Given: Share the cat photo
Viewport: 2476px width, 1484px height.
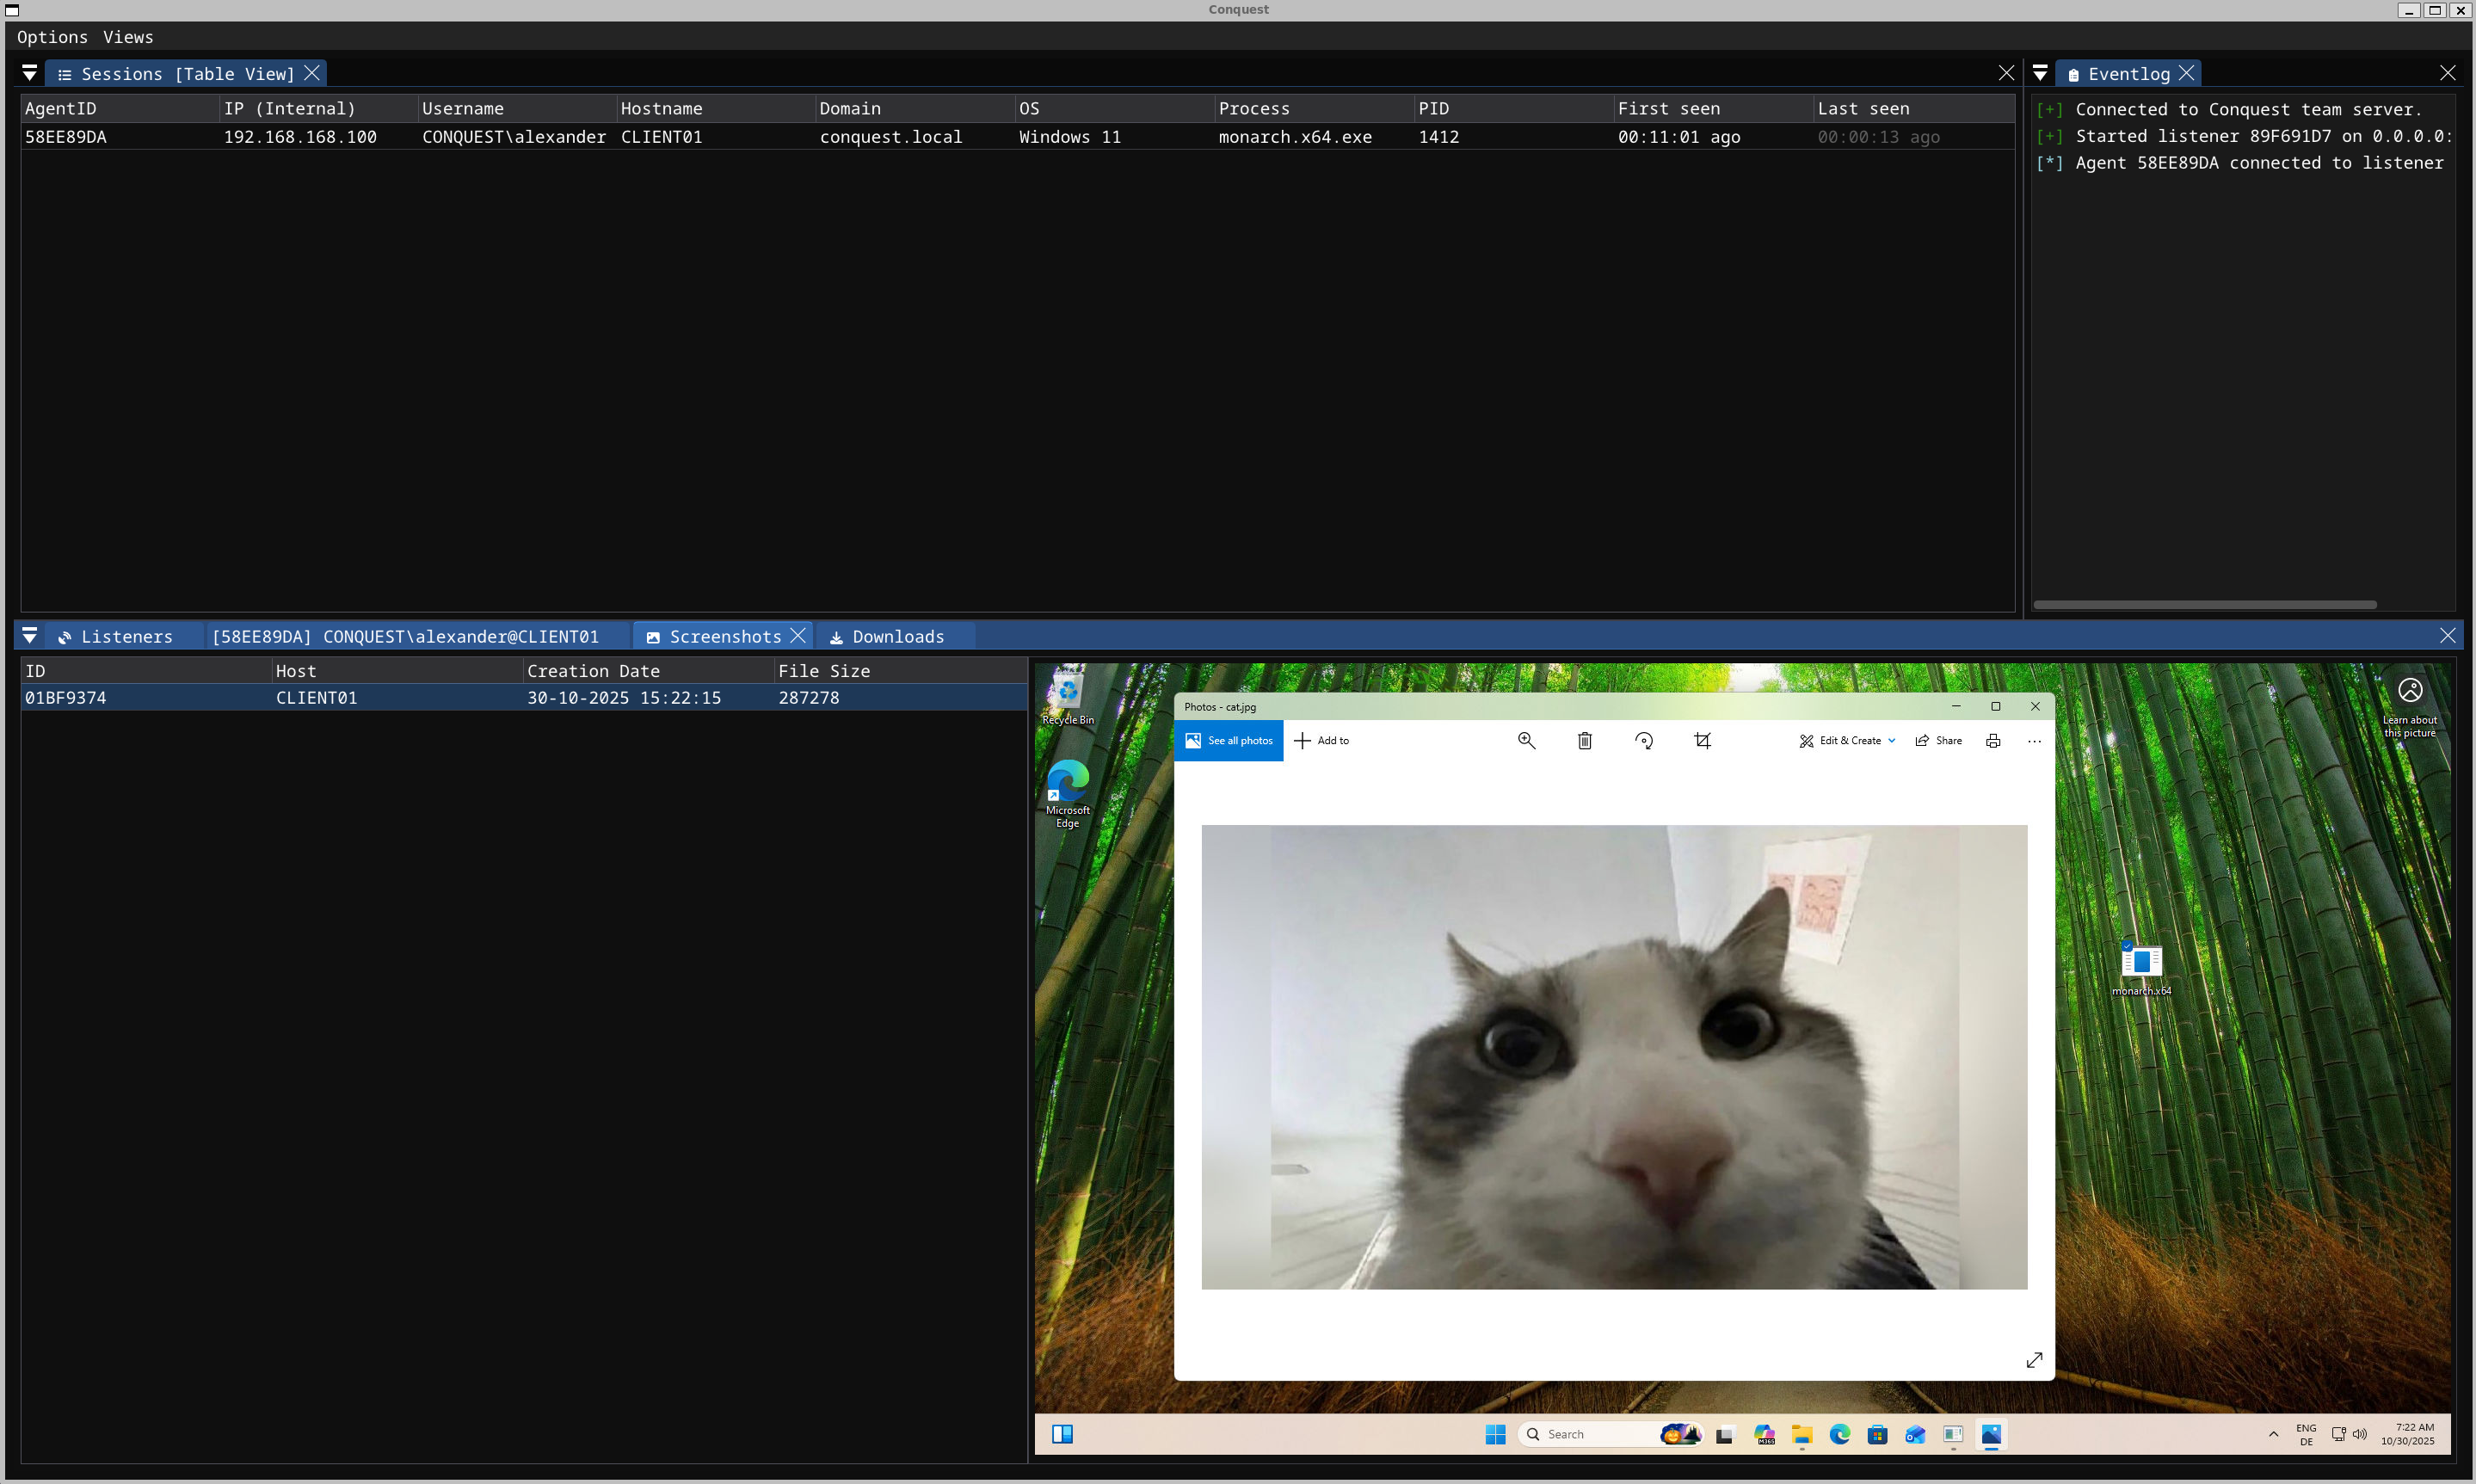Looking at the screenshot, I should (x=1937, y=740).
